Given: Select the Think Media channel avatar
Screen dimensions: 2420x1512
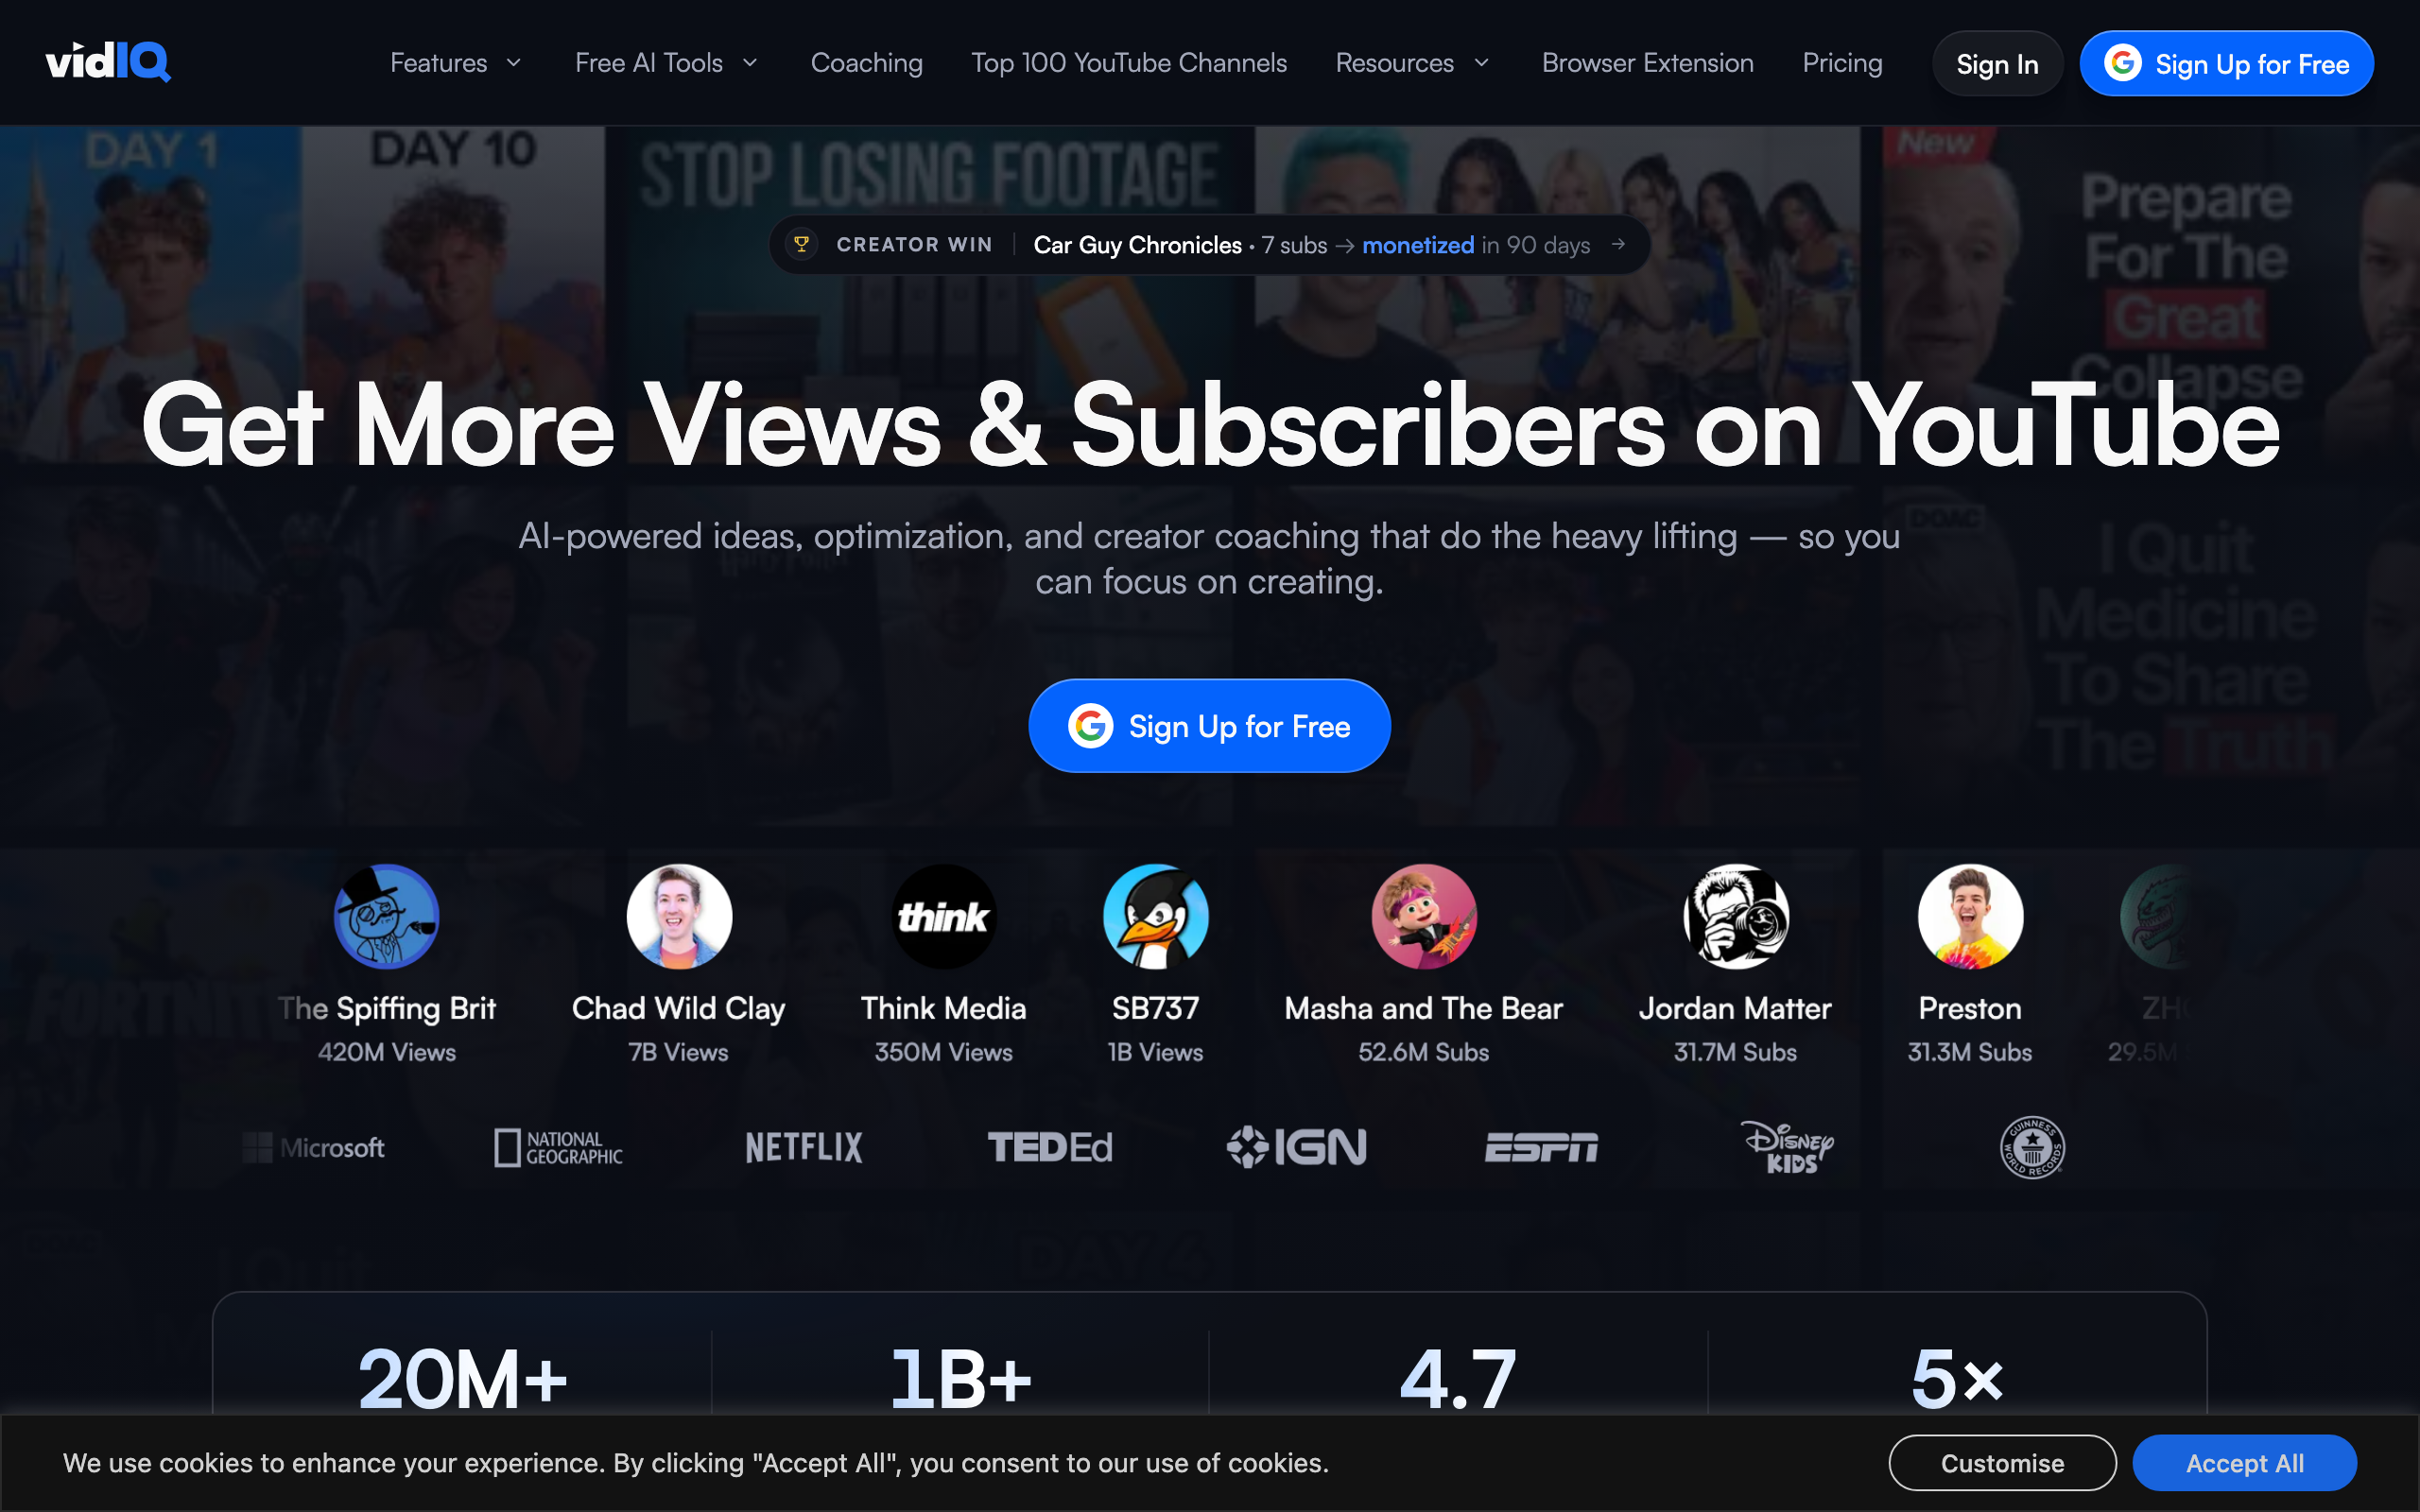Looking at the screenshot, I should tap(944, 916).
